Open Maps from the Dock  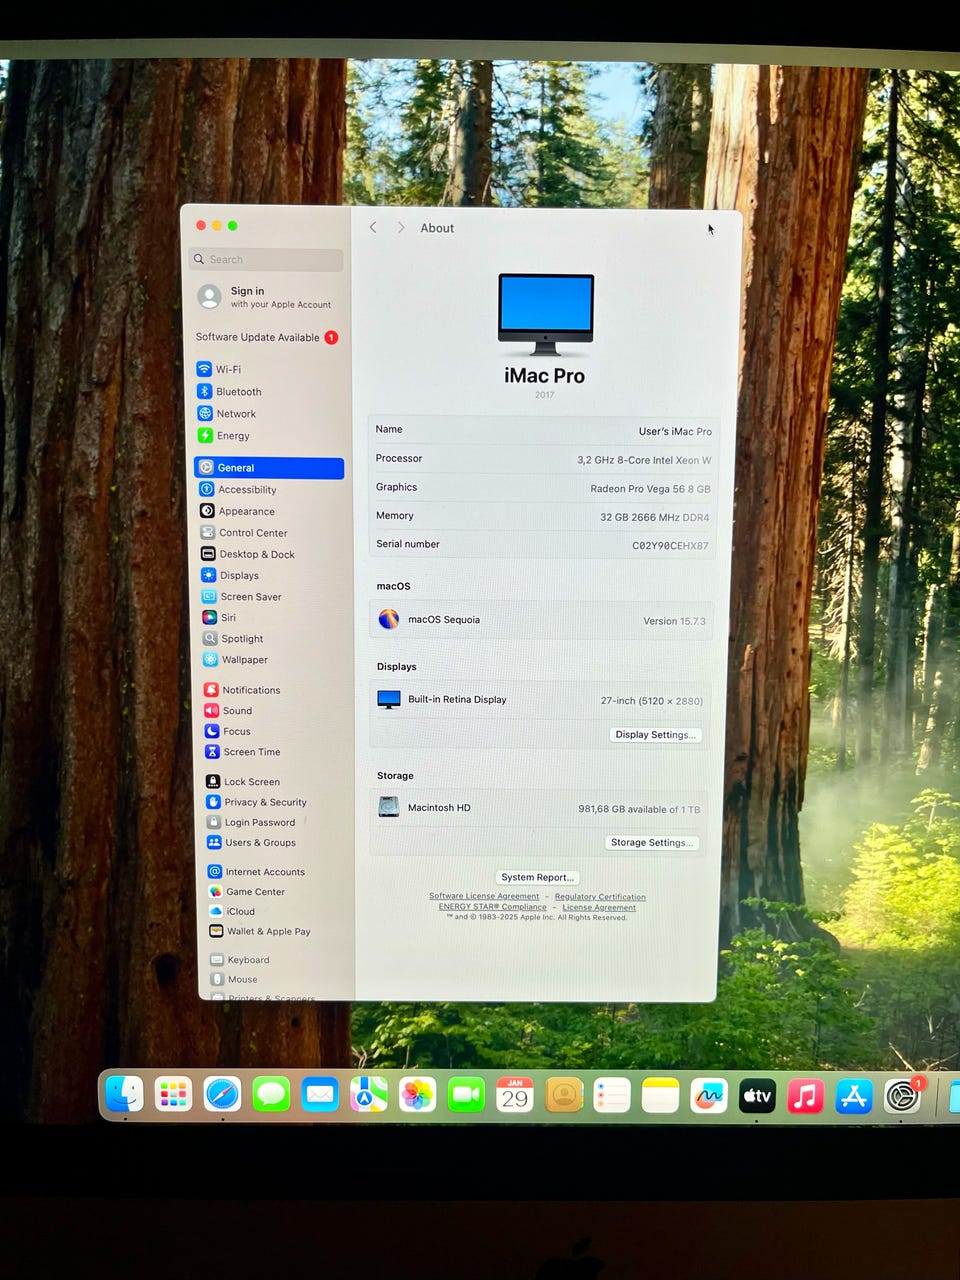click(x=368, y=1095)
